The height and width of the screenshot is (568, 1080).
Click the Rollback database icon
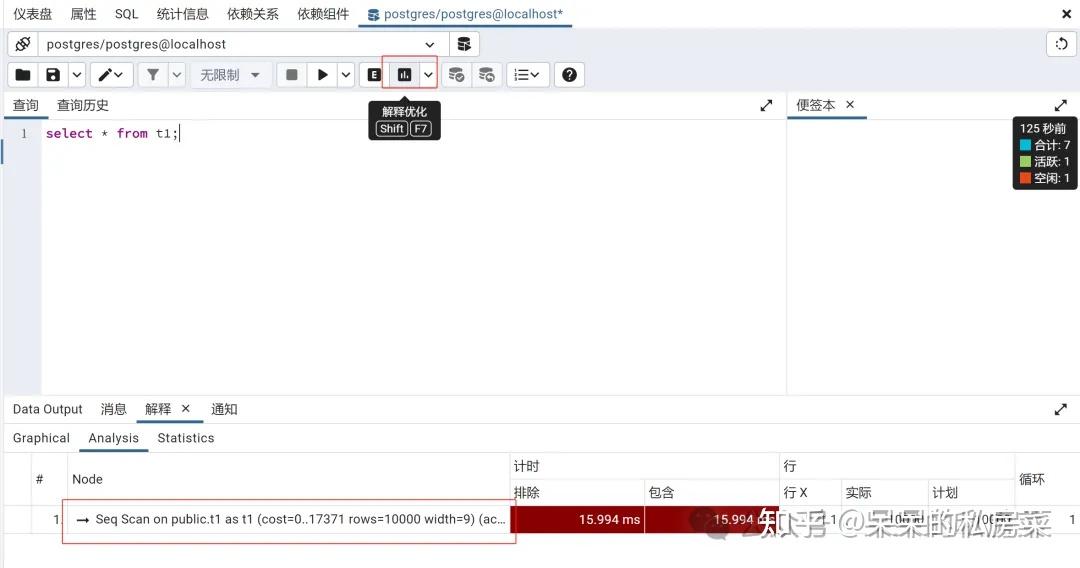tap(486, 74)
